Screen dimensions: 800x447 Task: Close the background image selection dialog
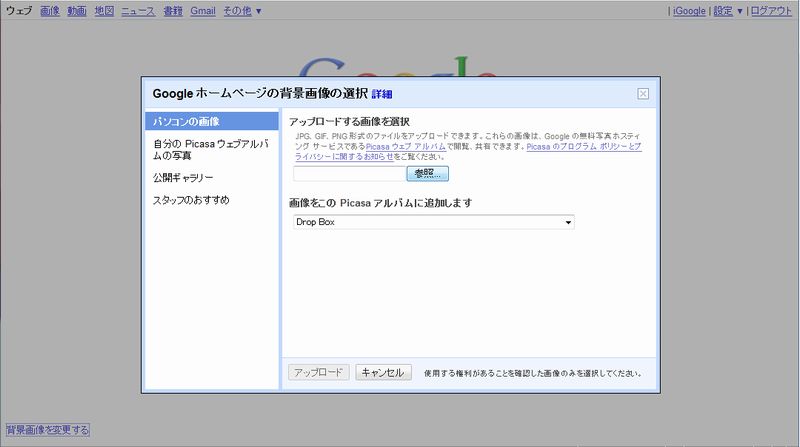(643, 94)
